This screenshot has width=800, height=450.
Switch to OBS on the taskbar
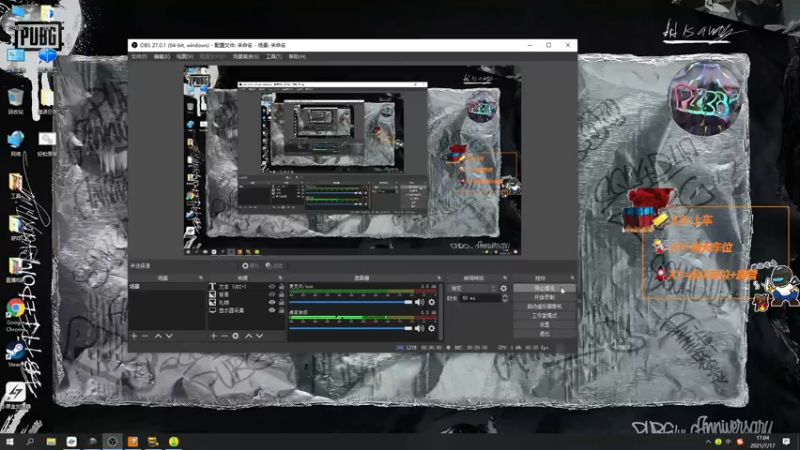pos(112,441)
